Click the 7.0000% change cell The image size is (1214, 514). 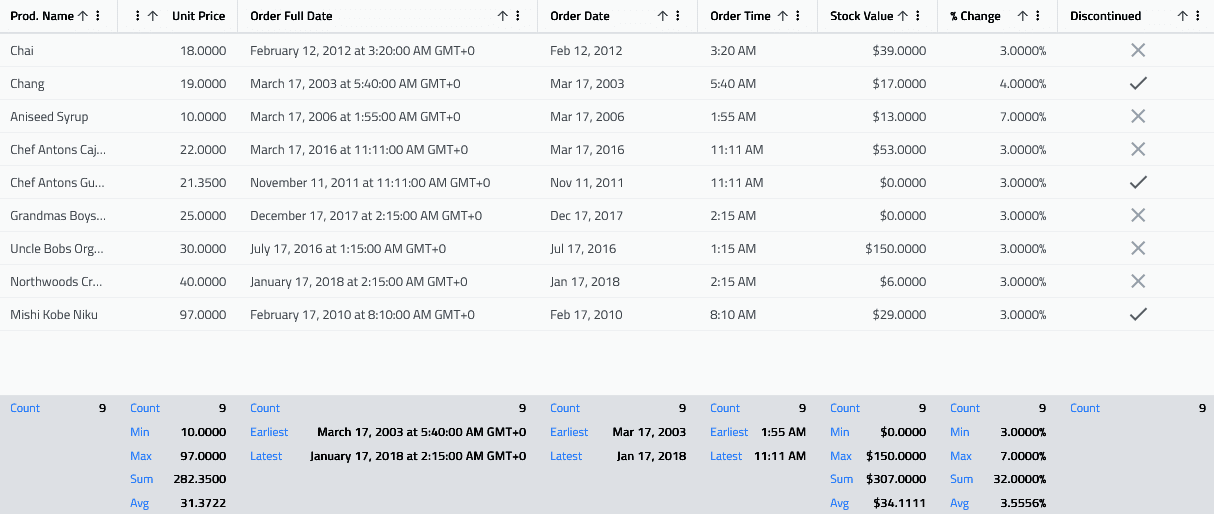point(998,116)
